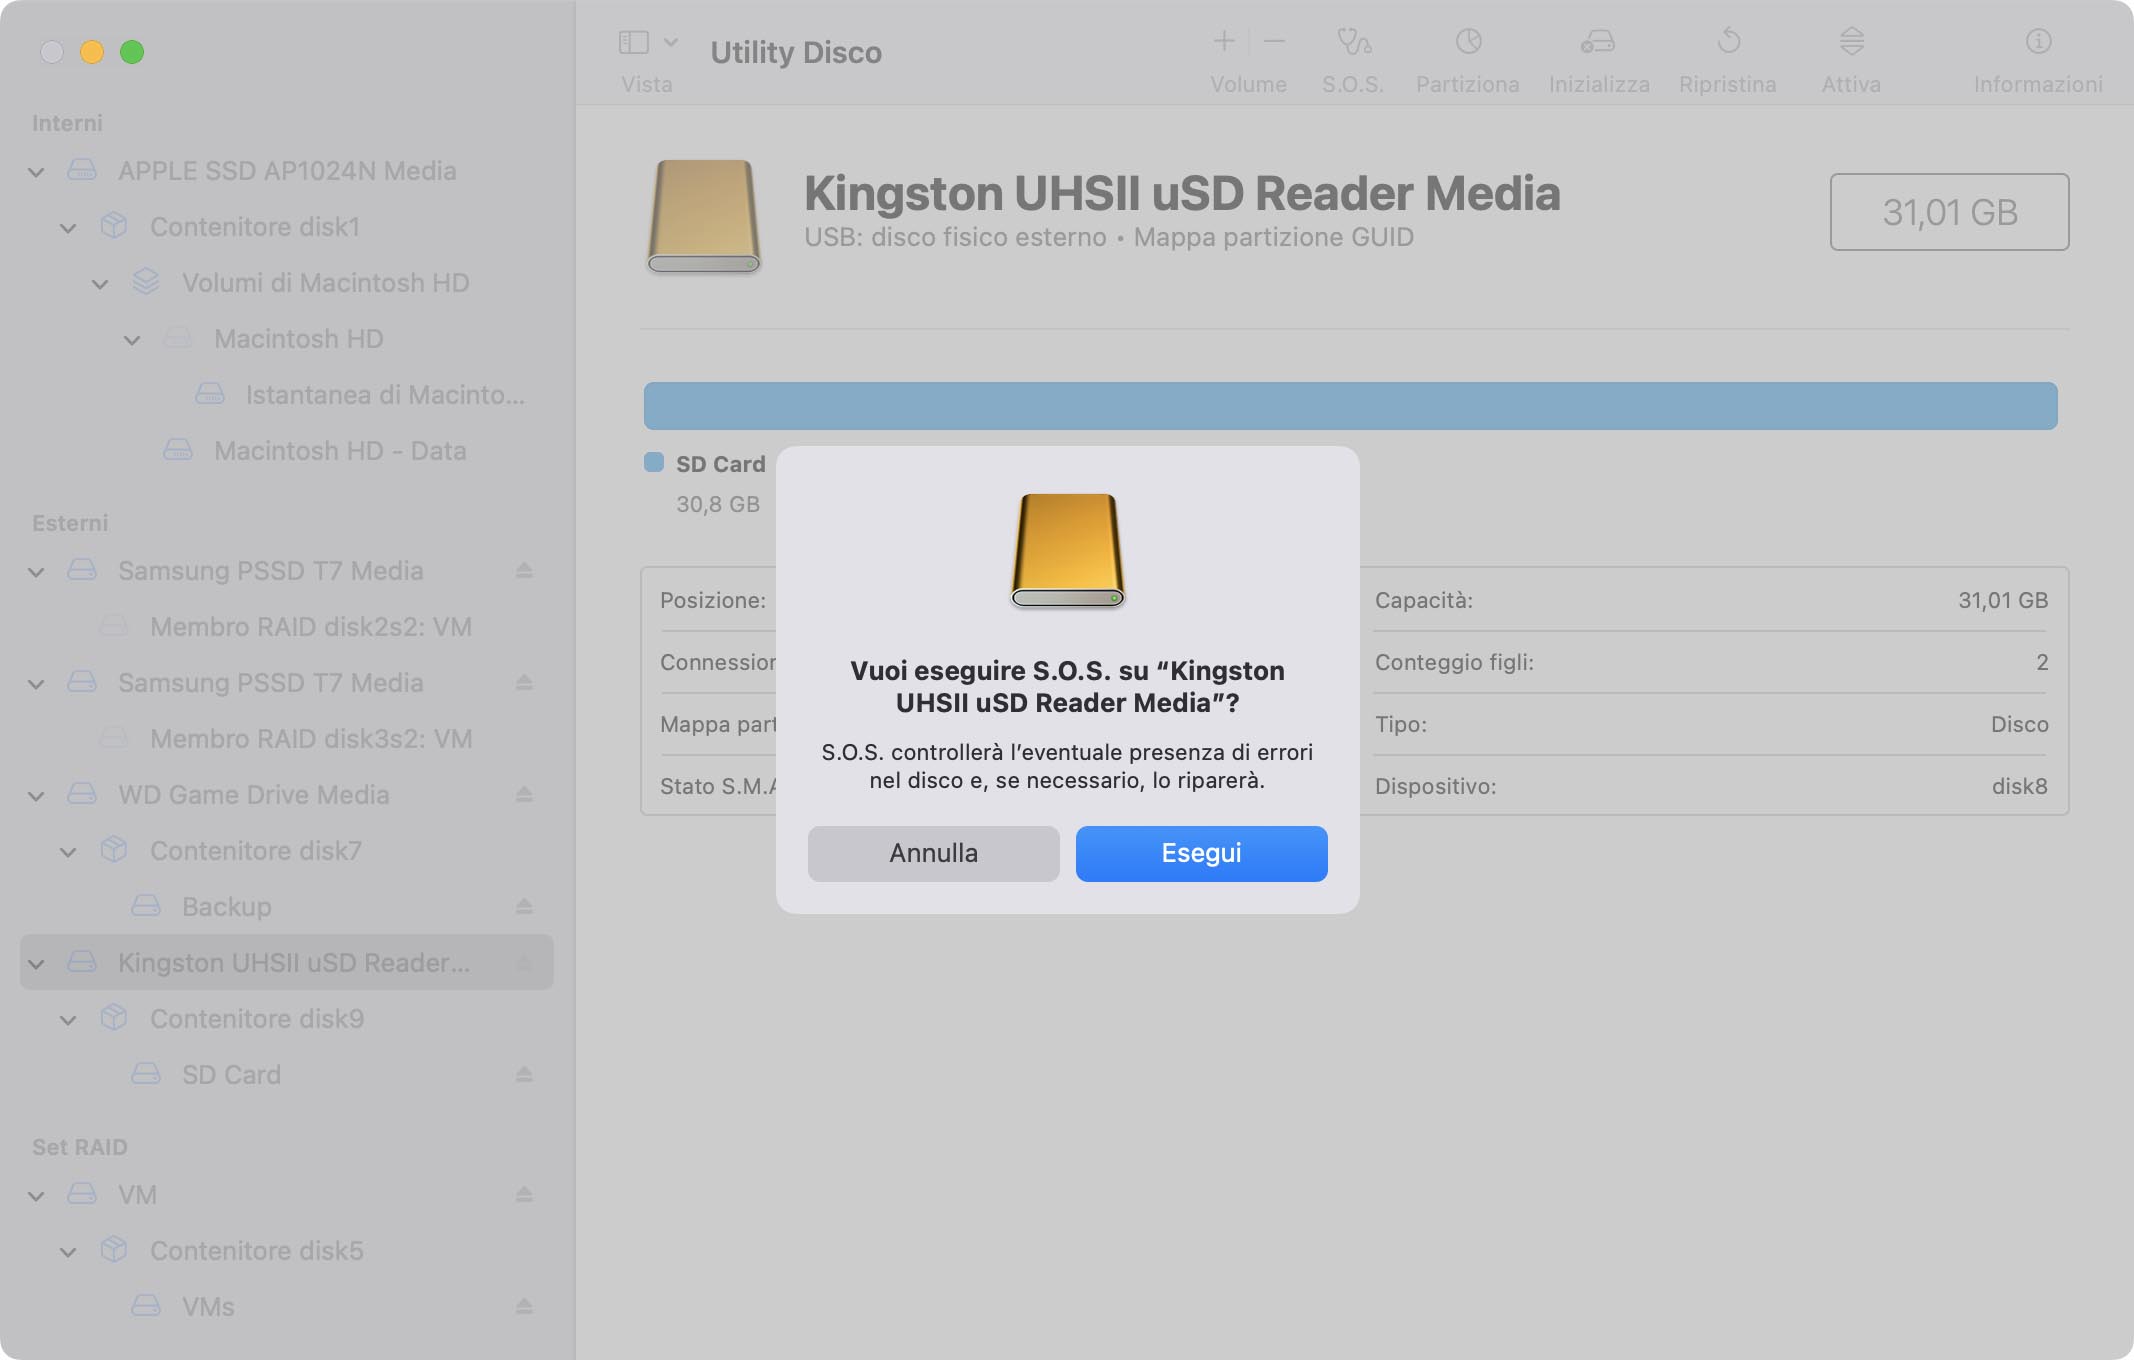2134x1360 pixels.
Task: Select Membro RAID disk3s2: VM
Action: tap(287, 738)
